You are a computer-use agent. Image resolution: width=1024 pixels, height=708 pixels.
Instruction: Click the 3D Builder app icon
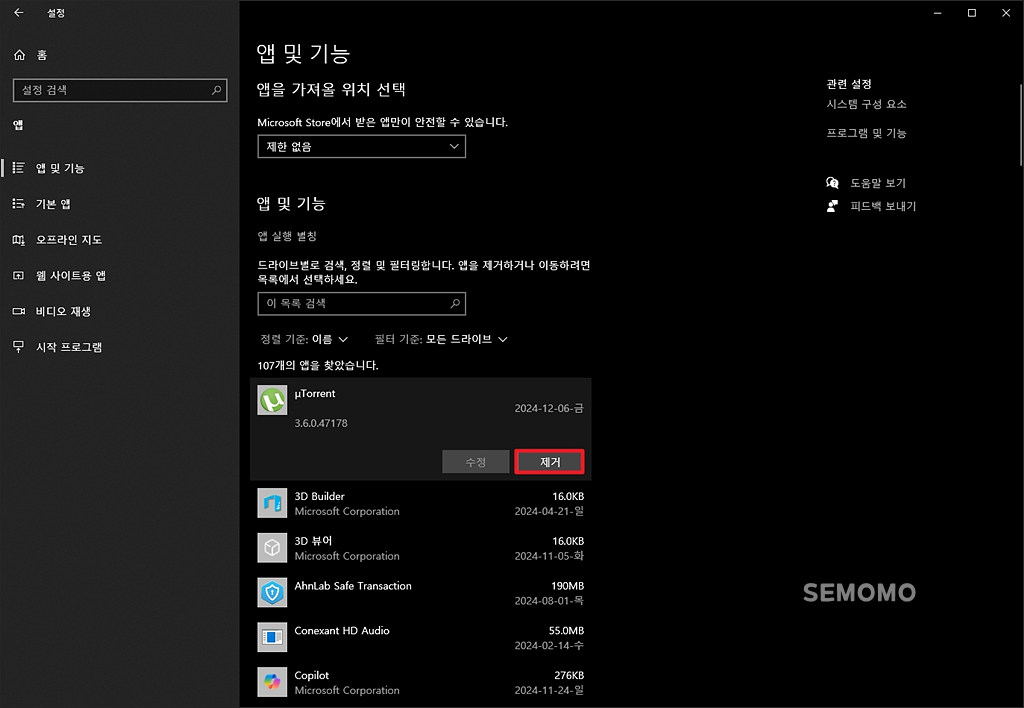[272, 503]
